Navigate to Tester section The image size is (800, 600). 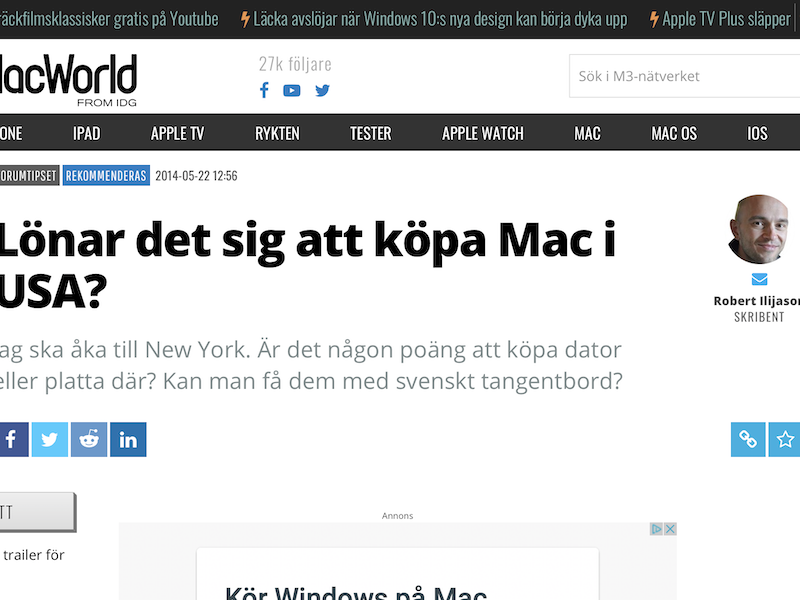tap(370, 134)
